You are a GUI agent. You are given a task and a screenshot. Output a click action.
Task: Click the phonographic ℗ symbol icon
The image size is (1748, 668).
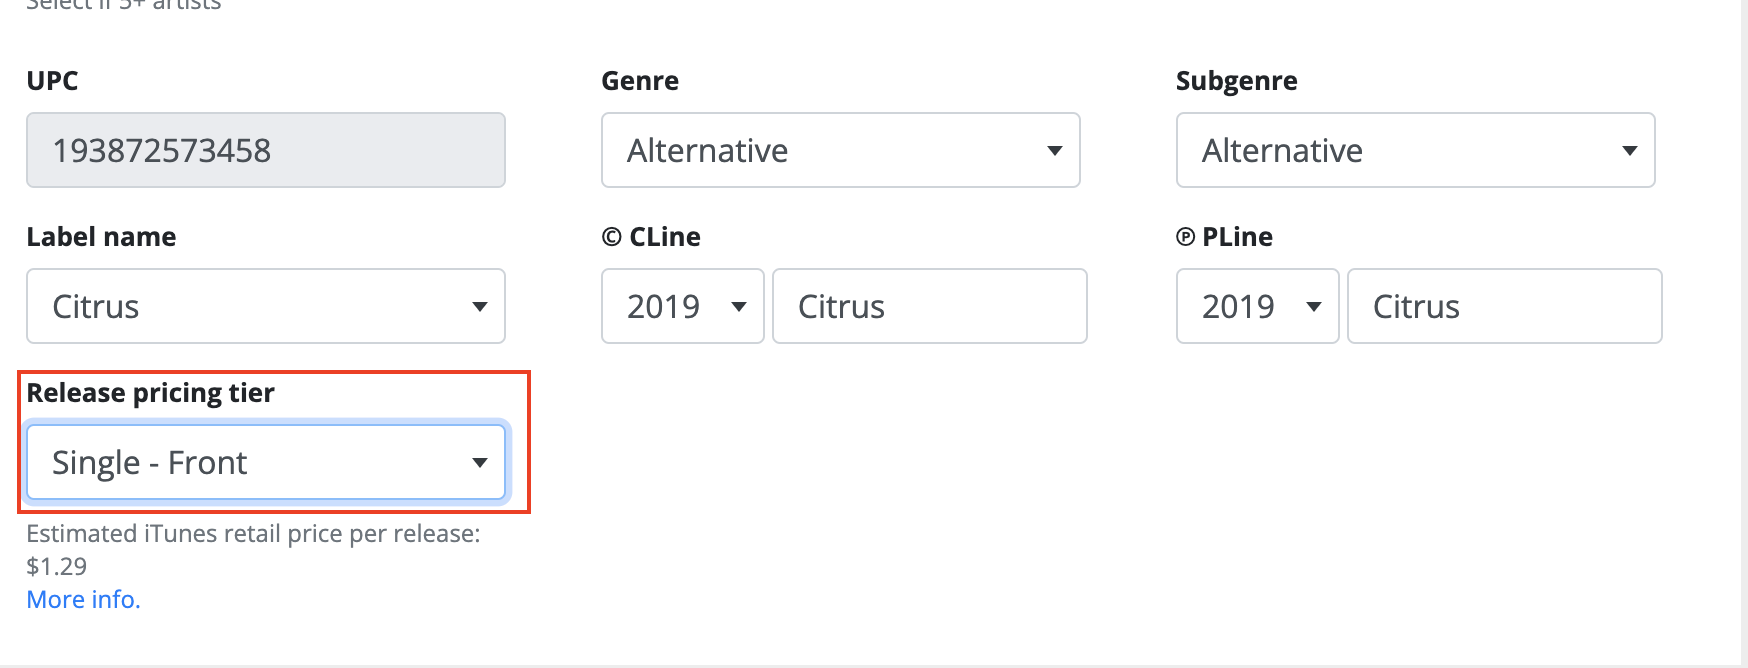[x=1185, y=237]
